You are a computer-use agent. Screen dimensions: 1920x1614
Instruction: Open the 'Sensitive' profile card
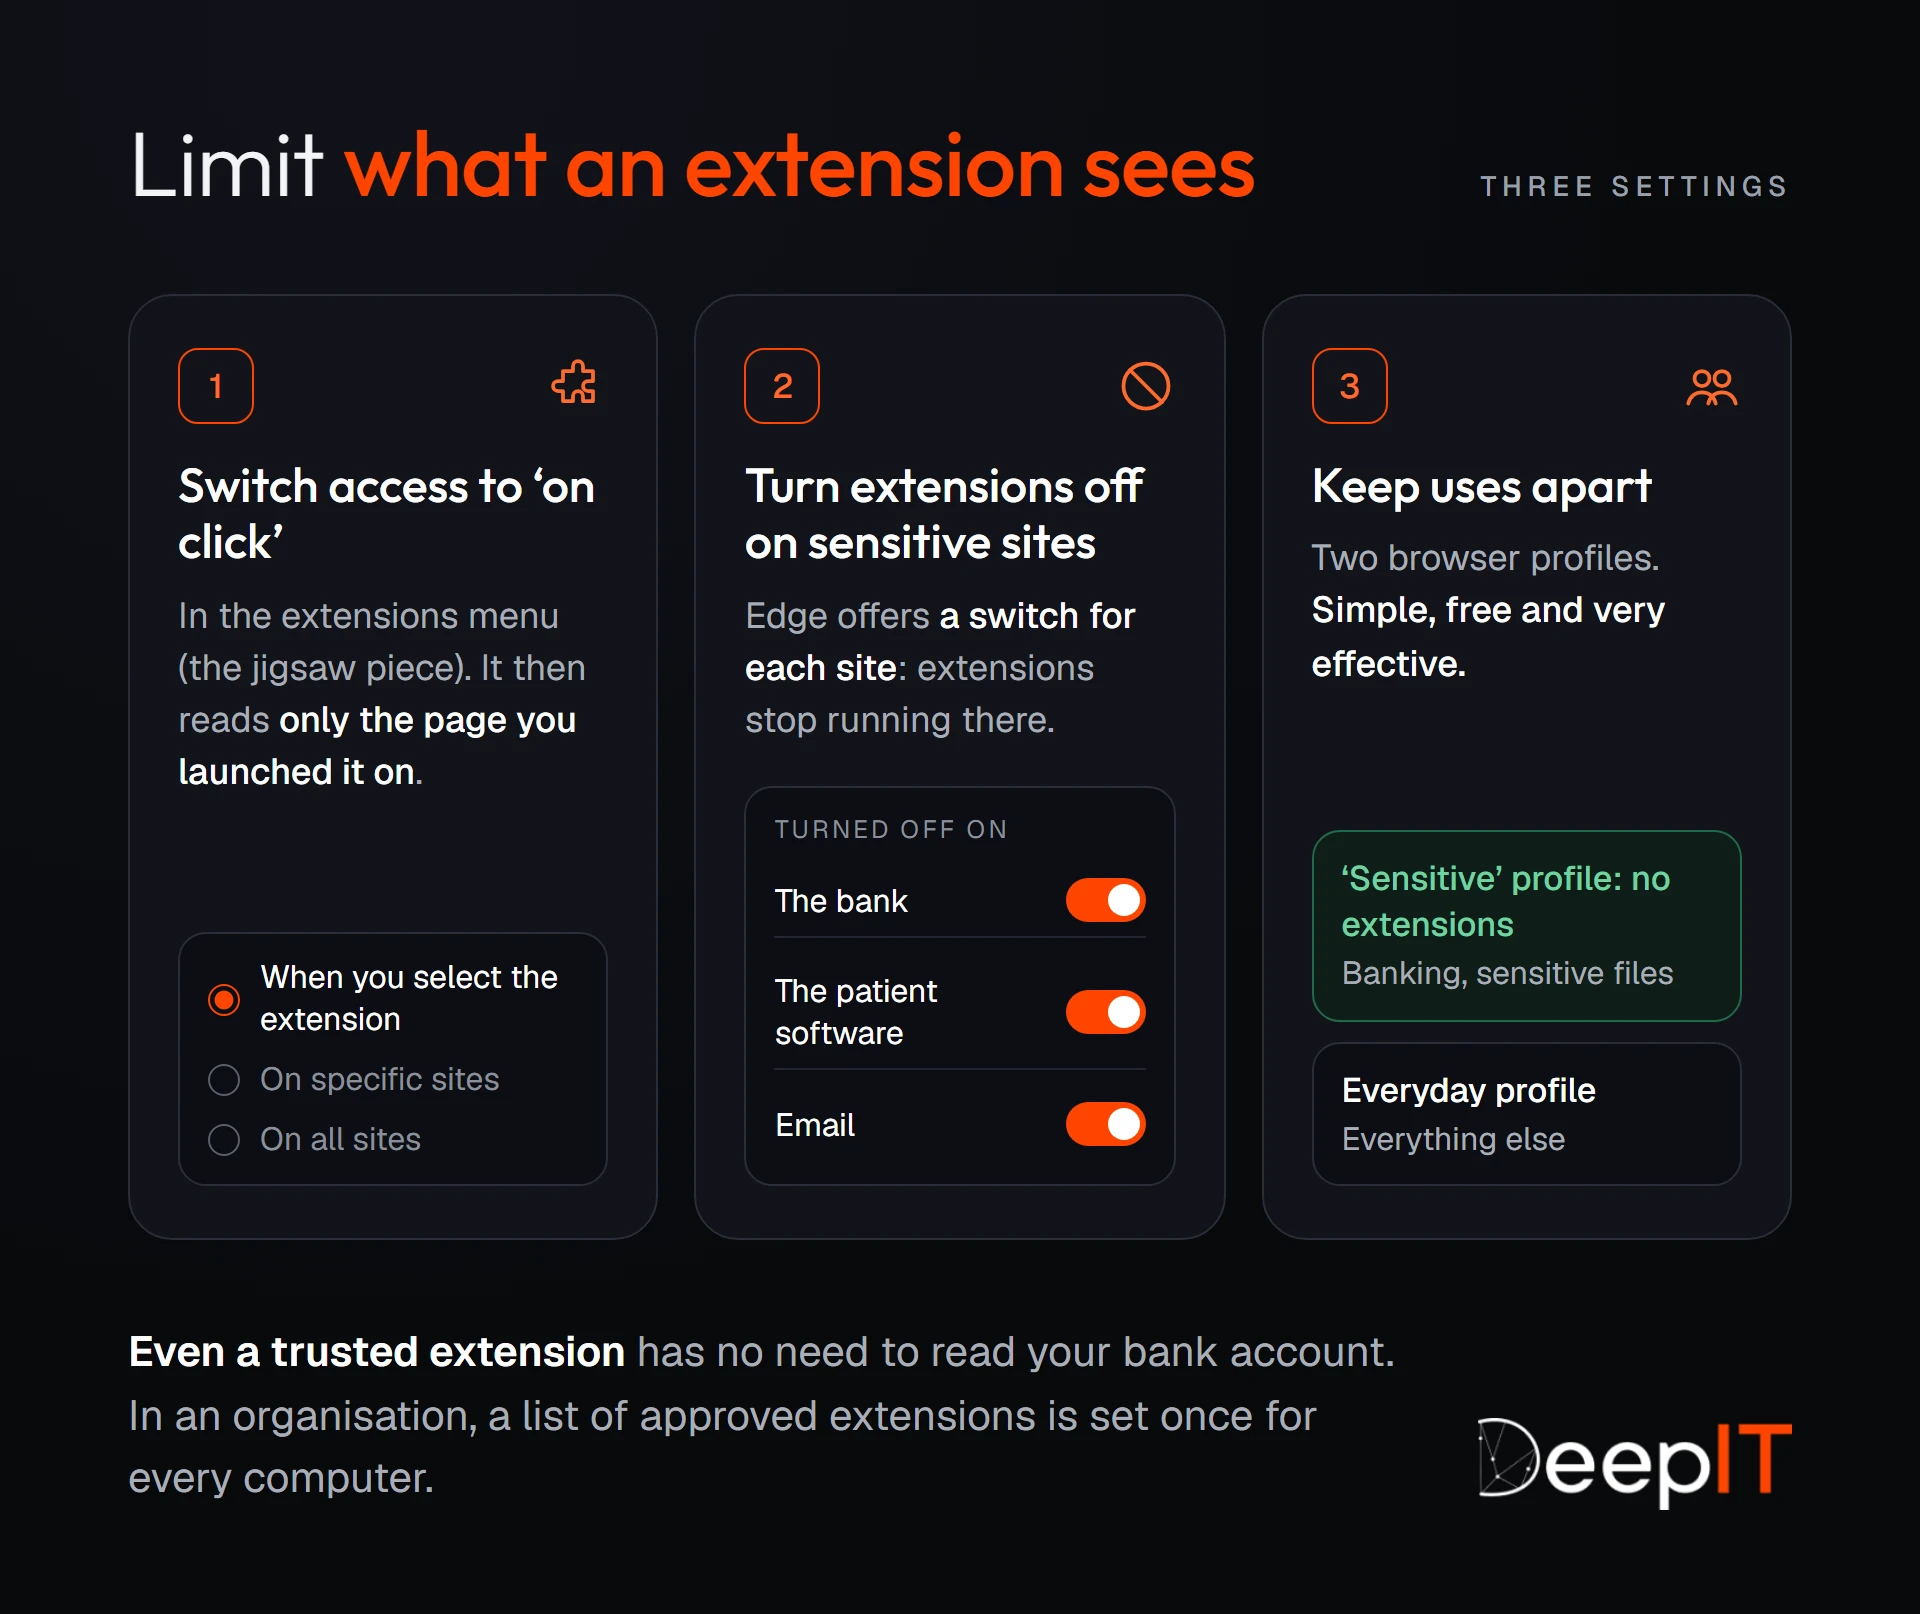pyautogui.click(x=1526, y=926)
